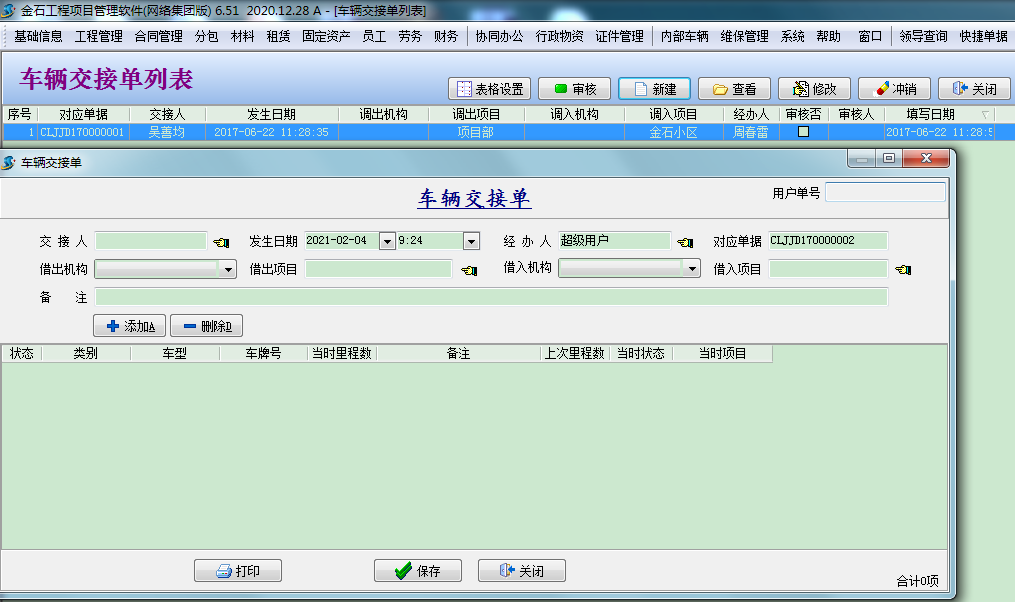Open the 发生日期 date picker dropdown

click(387, 241)
